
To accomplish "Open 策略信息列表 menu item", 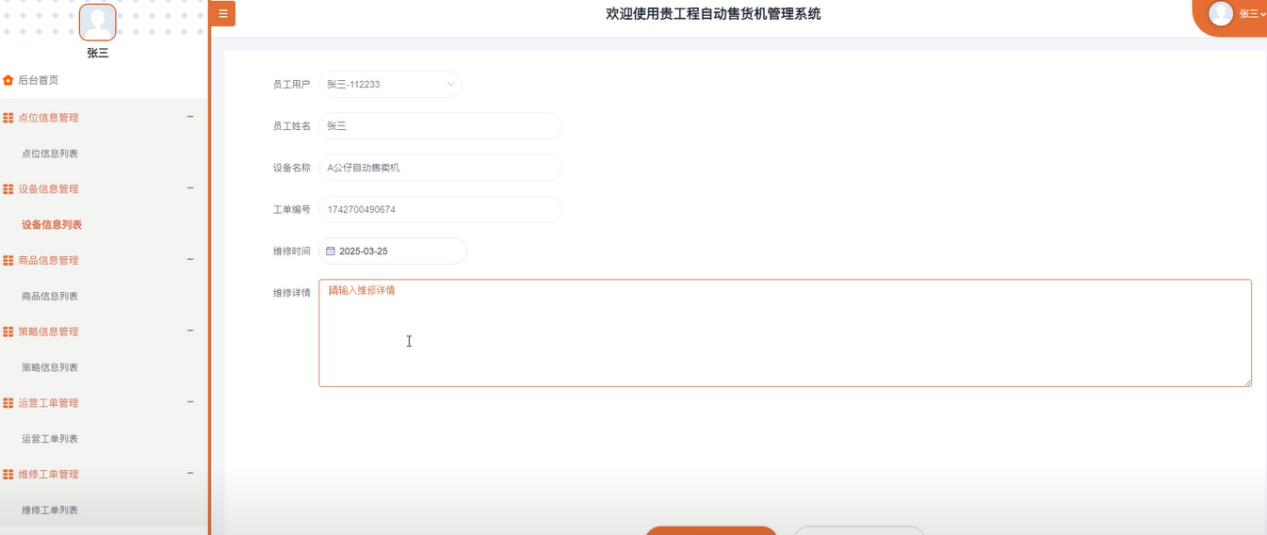I will 50,368.
